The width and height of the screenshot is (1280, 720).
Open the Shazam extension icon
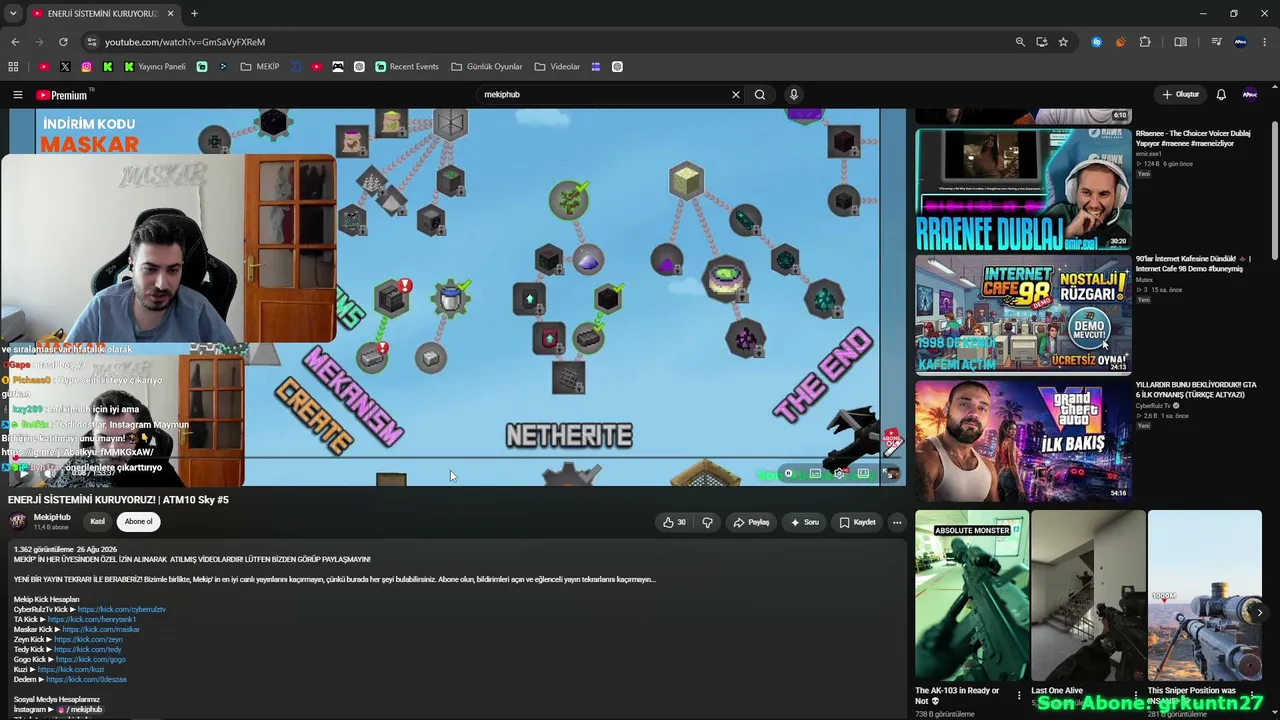(1097, 42)
